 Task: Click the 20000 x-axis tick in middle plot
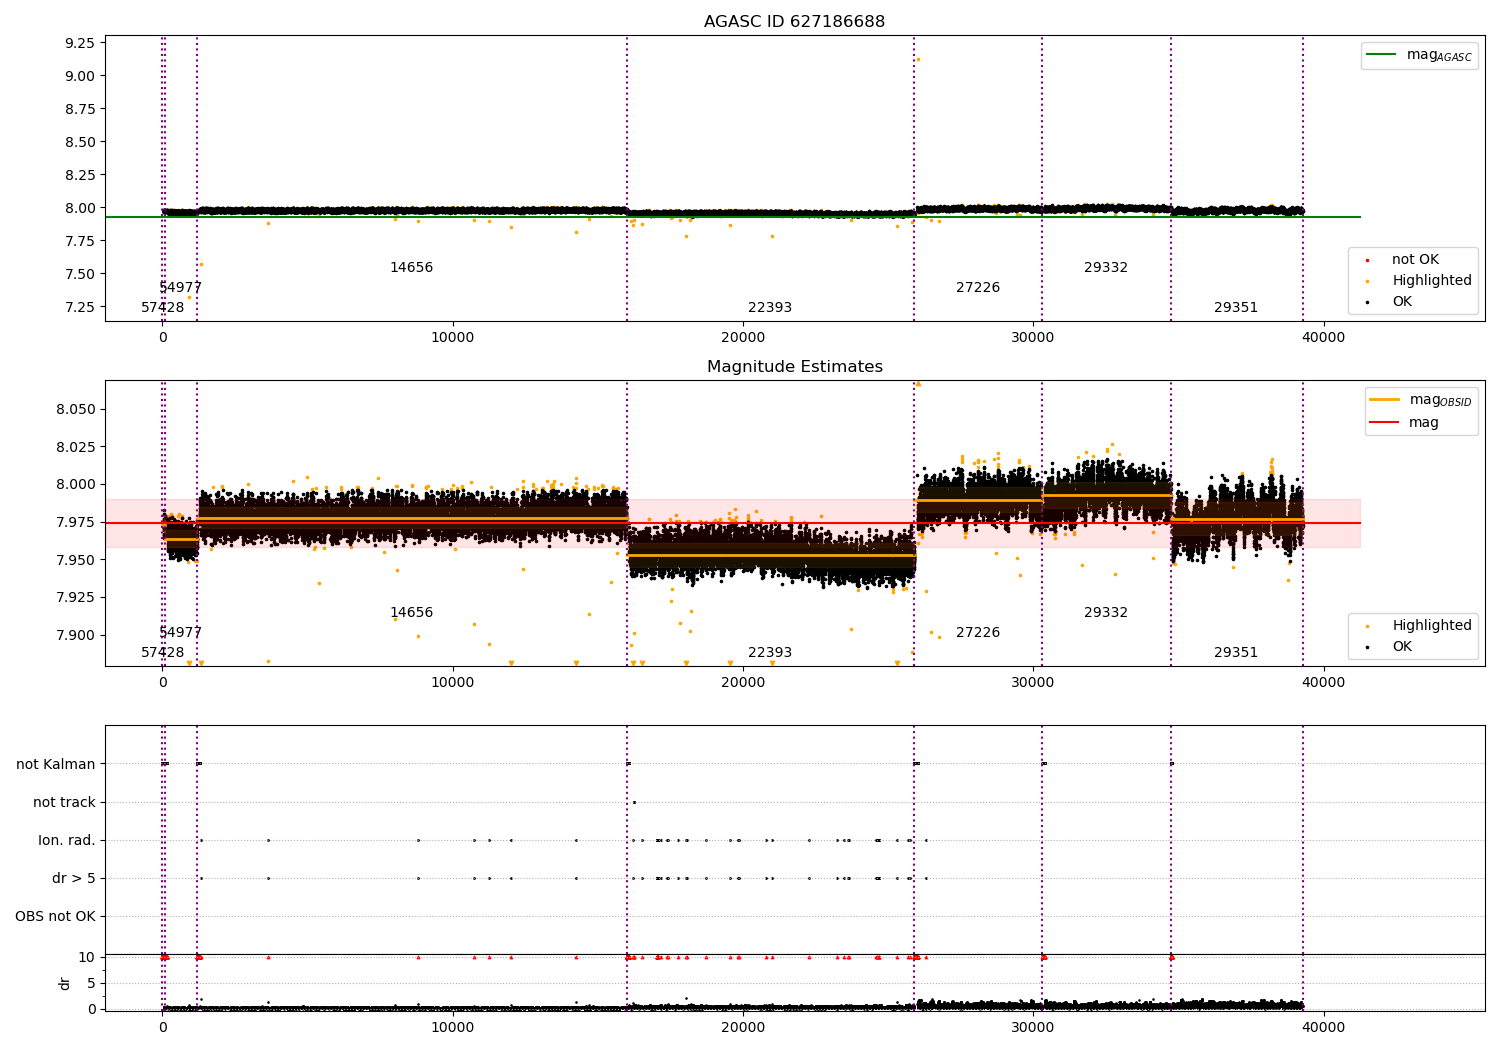coord(743,683)
